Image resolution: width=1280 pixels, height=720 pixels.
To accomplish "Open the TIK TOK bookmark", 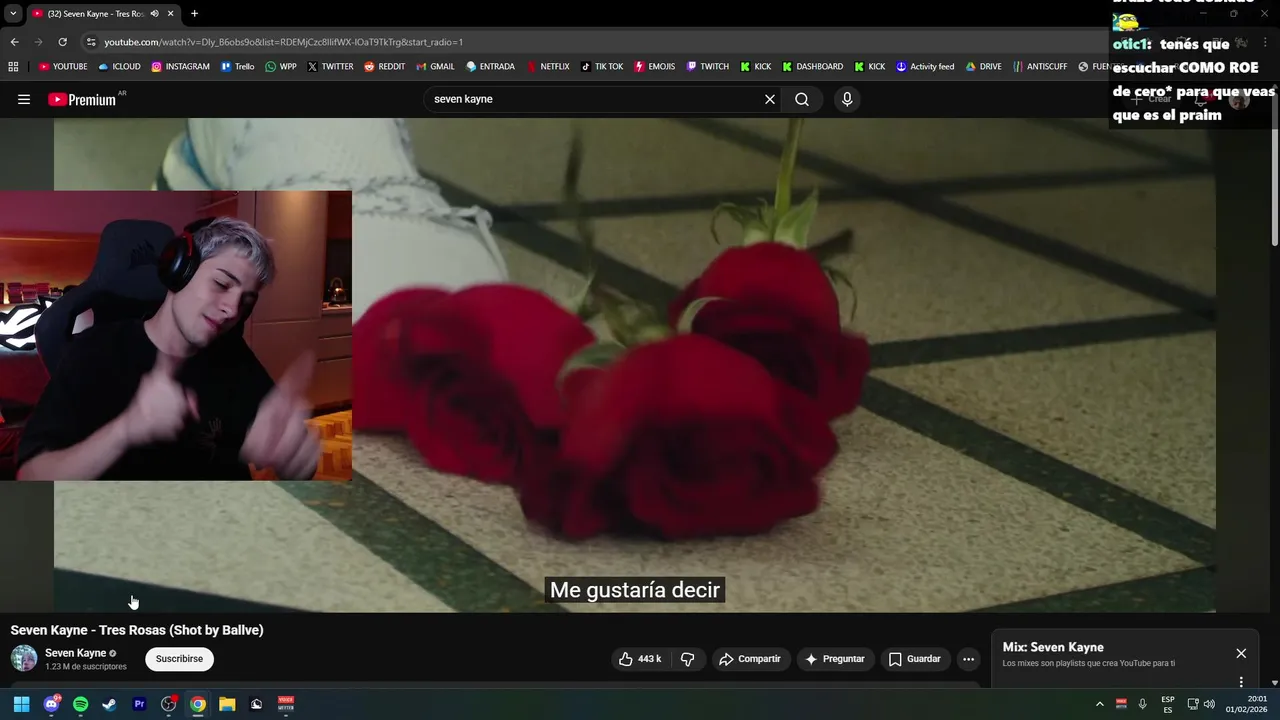I will (601, 67).
